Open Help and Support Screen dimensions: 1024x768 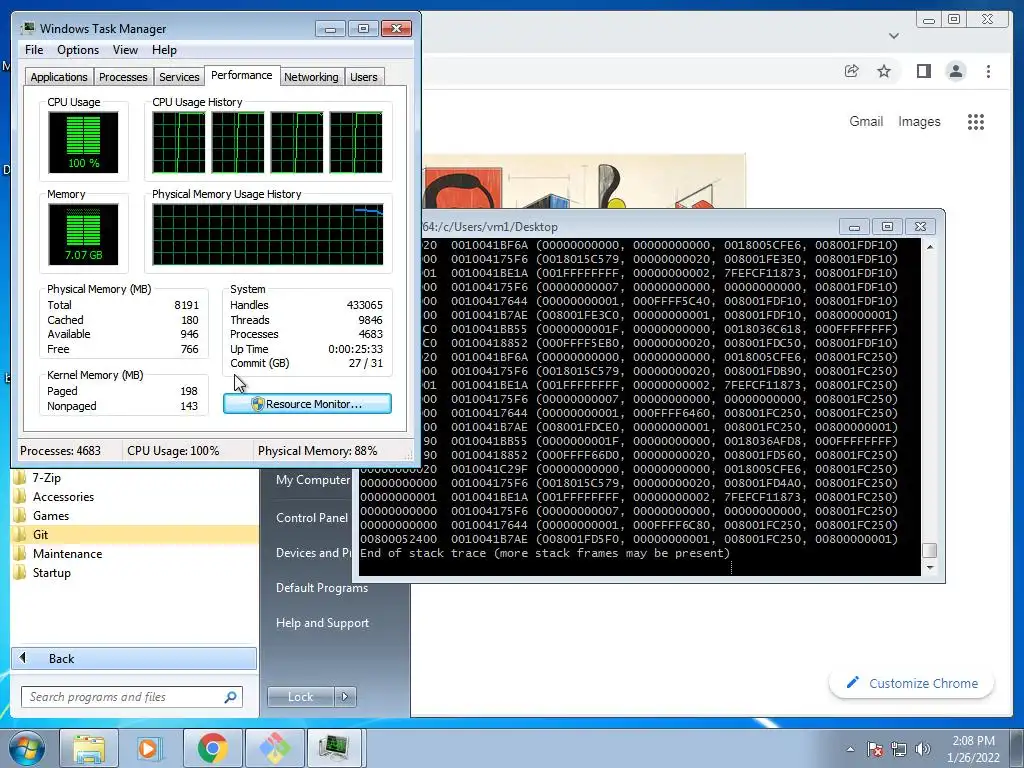[322, 623]
